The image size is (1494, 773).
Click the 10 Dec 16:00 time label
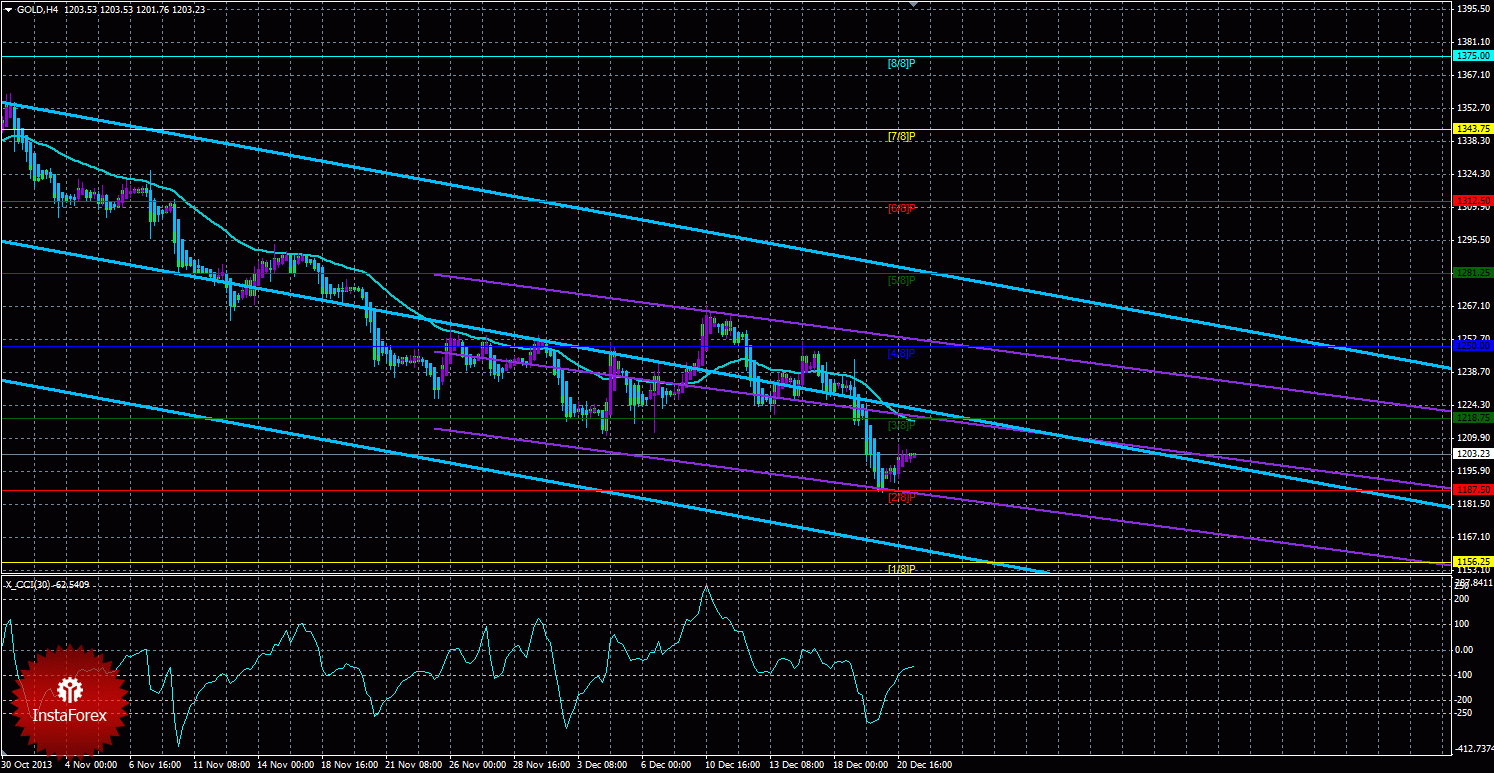[732, 765]
